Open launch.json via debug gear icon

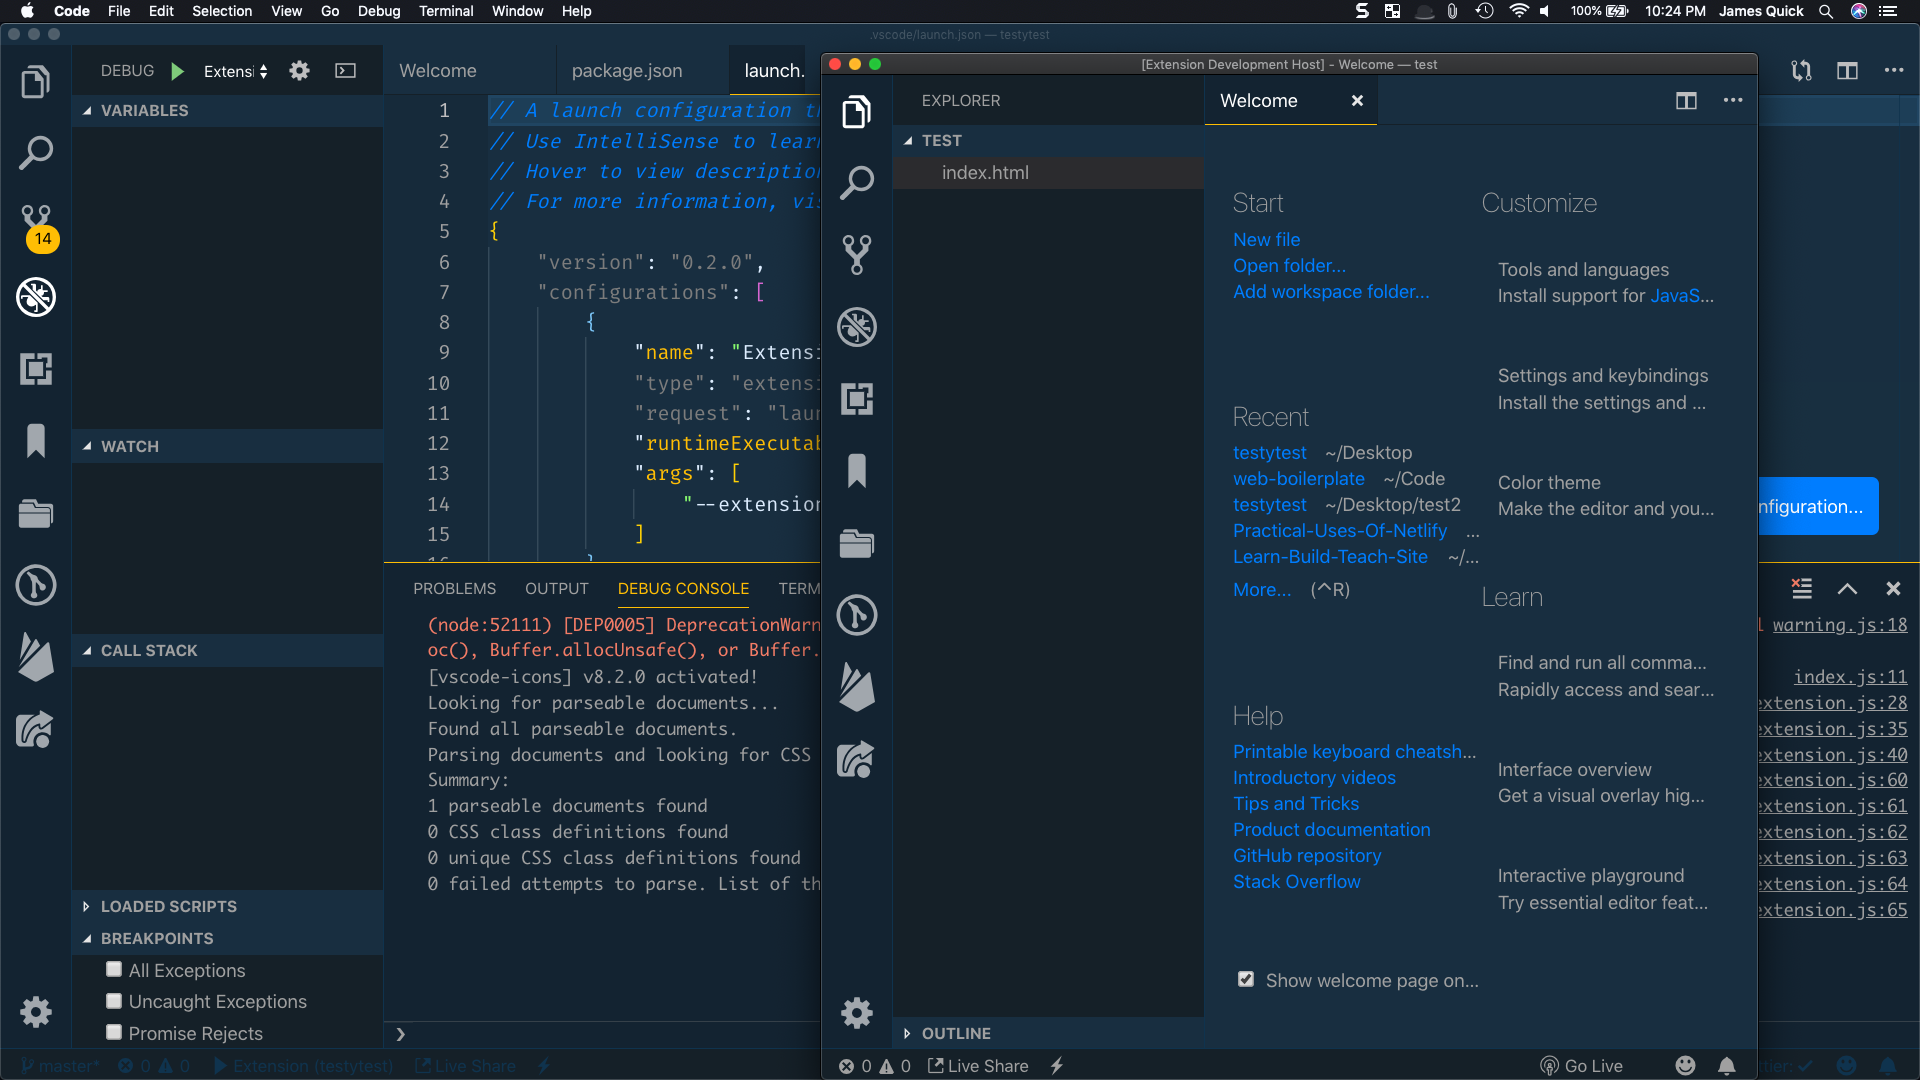click(299, 71)
